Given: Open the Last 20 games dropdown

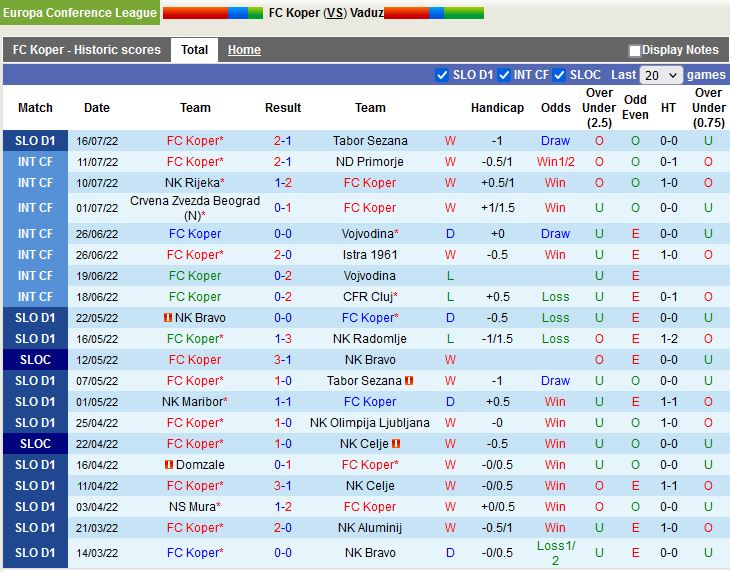Looking at the screenshot, I should 661,75.
